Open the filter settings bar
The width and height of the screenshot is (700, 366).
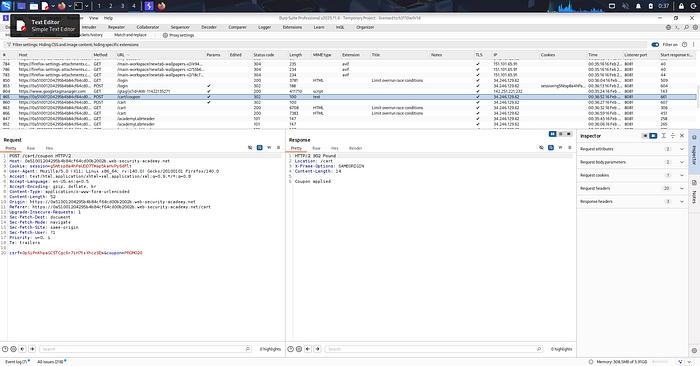click(x=326, y=45)
